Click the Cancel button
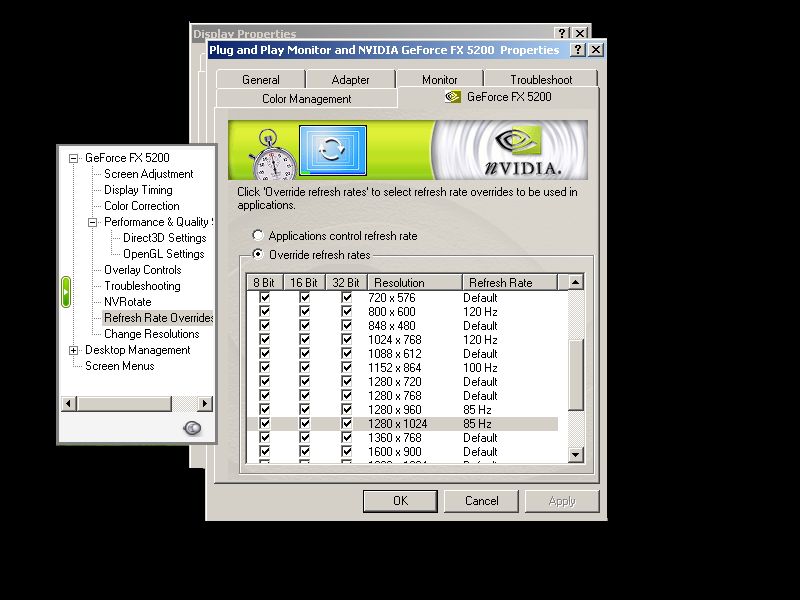The width and height of the screenshot is (800, 600). [x=481, y=501]
